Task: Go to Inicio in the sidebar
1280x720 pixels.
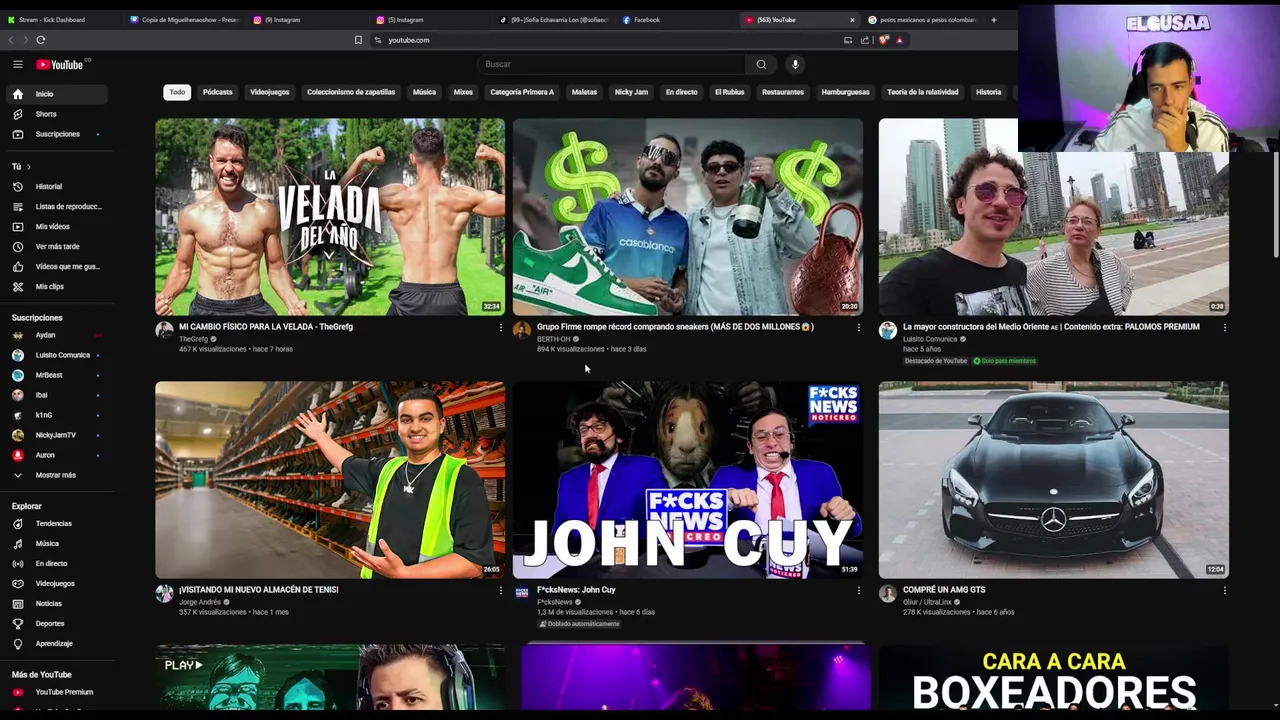Action: point(55,94)
